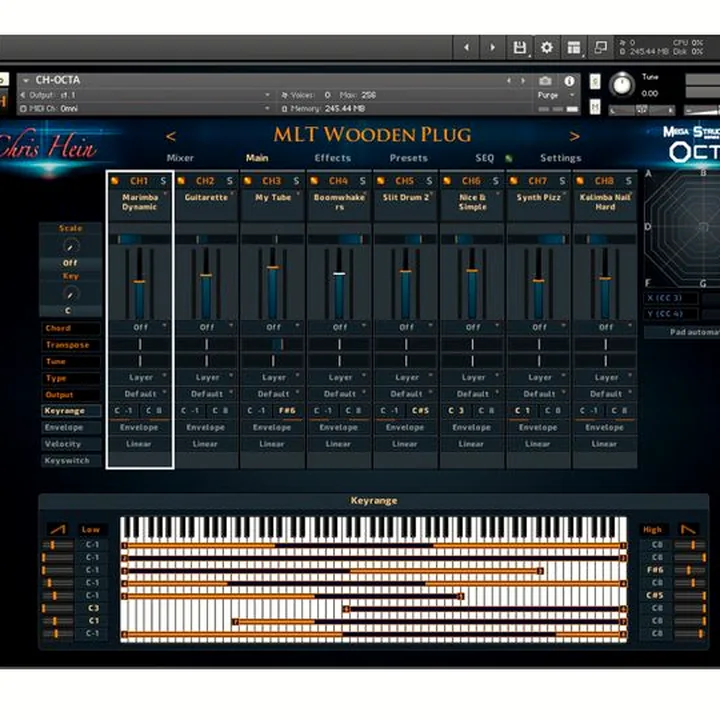
Task: Click CH5 Linear velocity curve
Action: [x=405, y=444]
